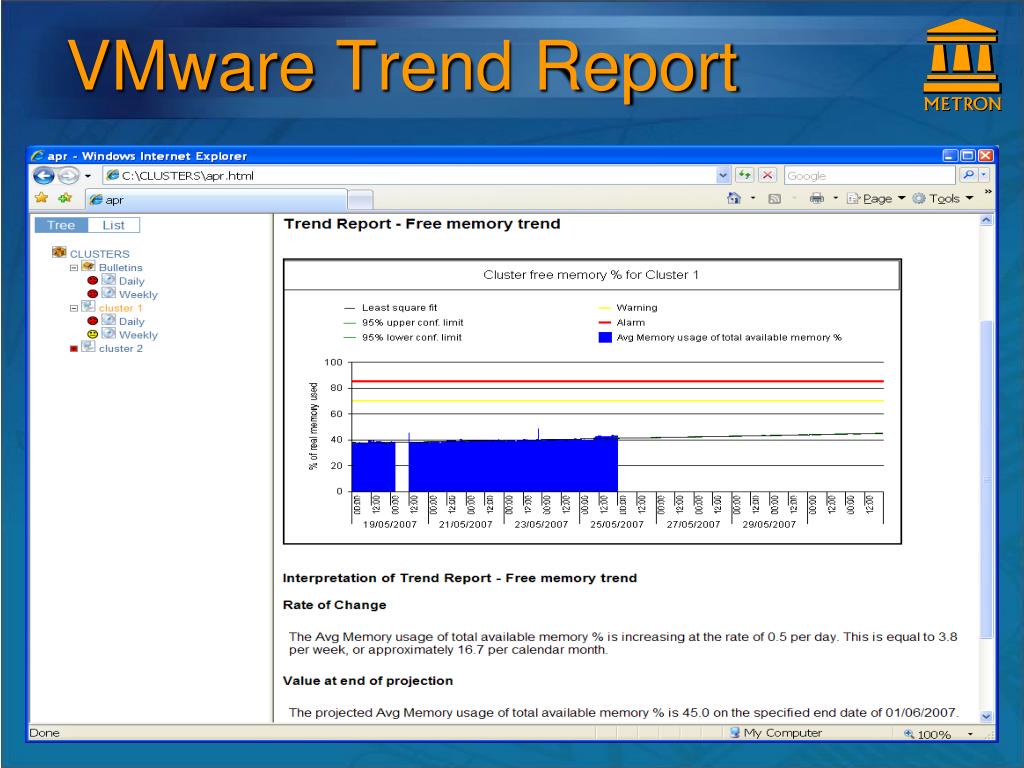Collapse the Bulletins tree node
1024x768 pixels.
point(74,268)
